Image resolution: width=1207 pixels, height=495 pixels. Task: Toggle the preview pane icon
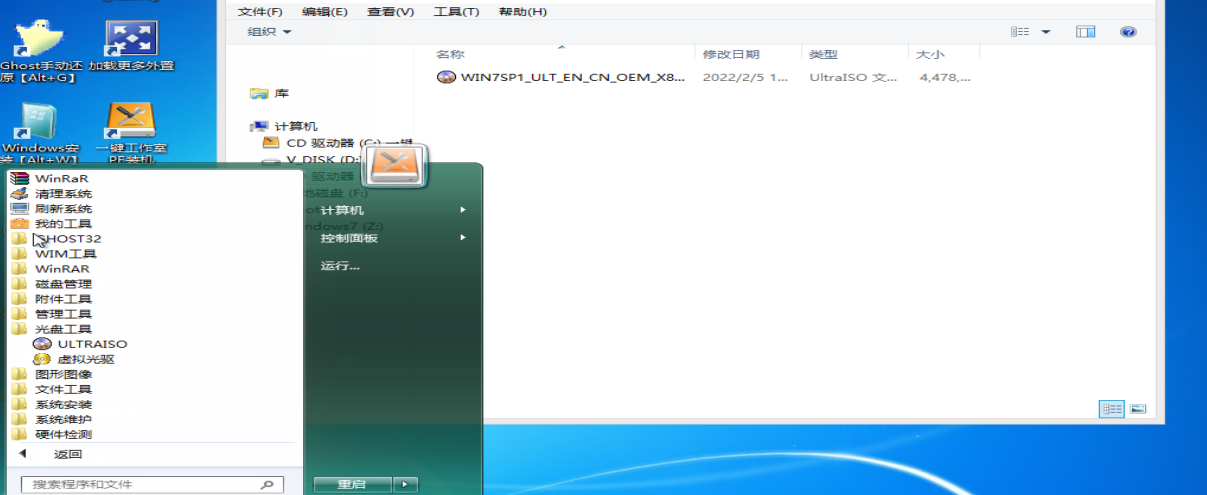pos(1086,32)
